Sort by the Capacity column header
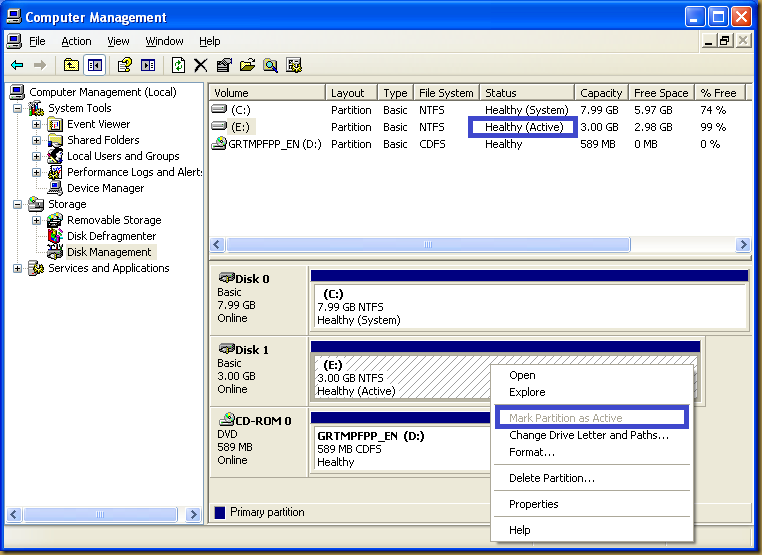Image resolution: width=762 pixels, height=555 pixels. tap(601, 93)
